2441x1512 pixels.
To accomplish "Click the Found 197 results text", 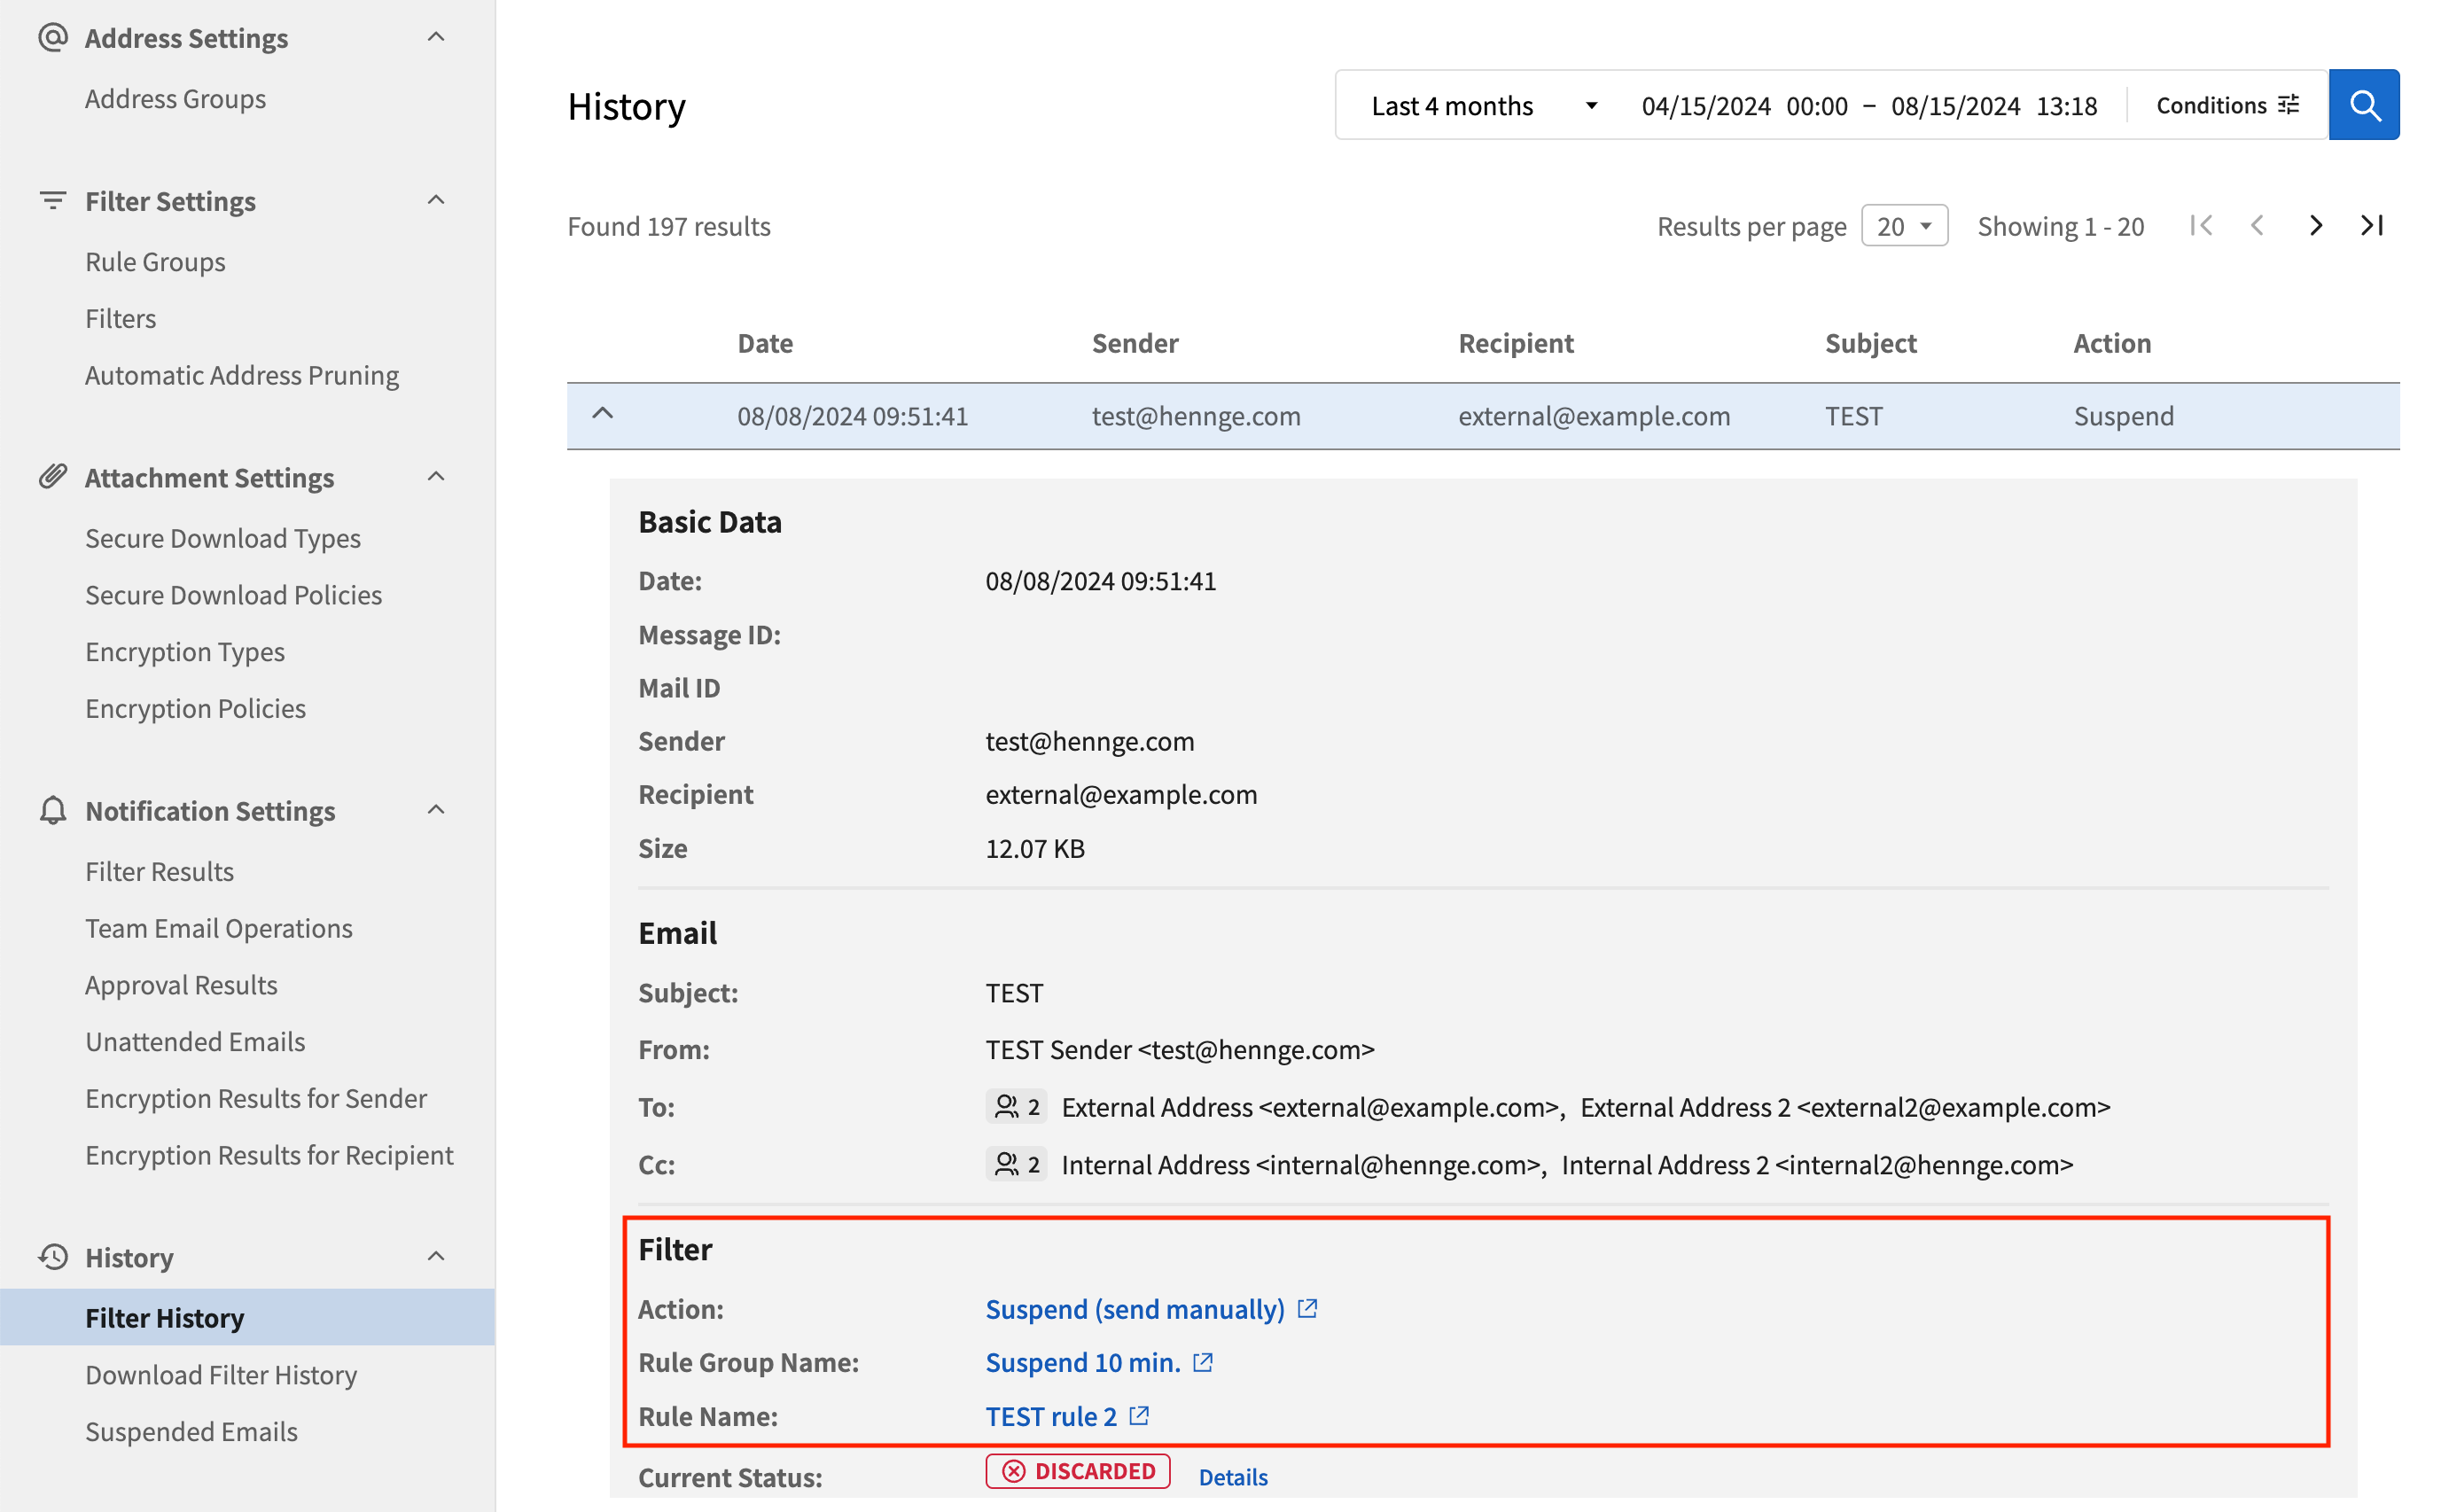I will point(669,226).
